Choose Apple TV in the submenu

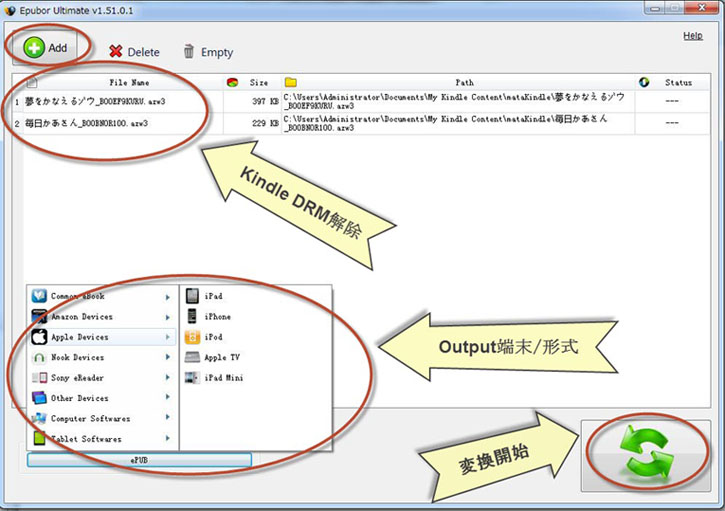[x=222, y=357]
